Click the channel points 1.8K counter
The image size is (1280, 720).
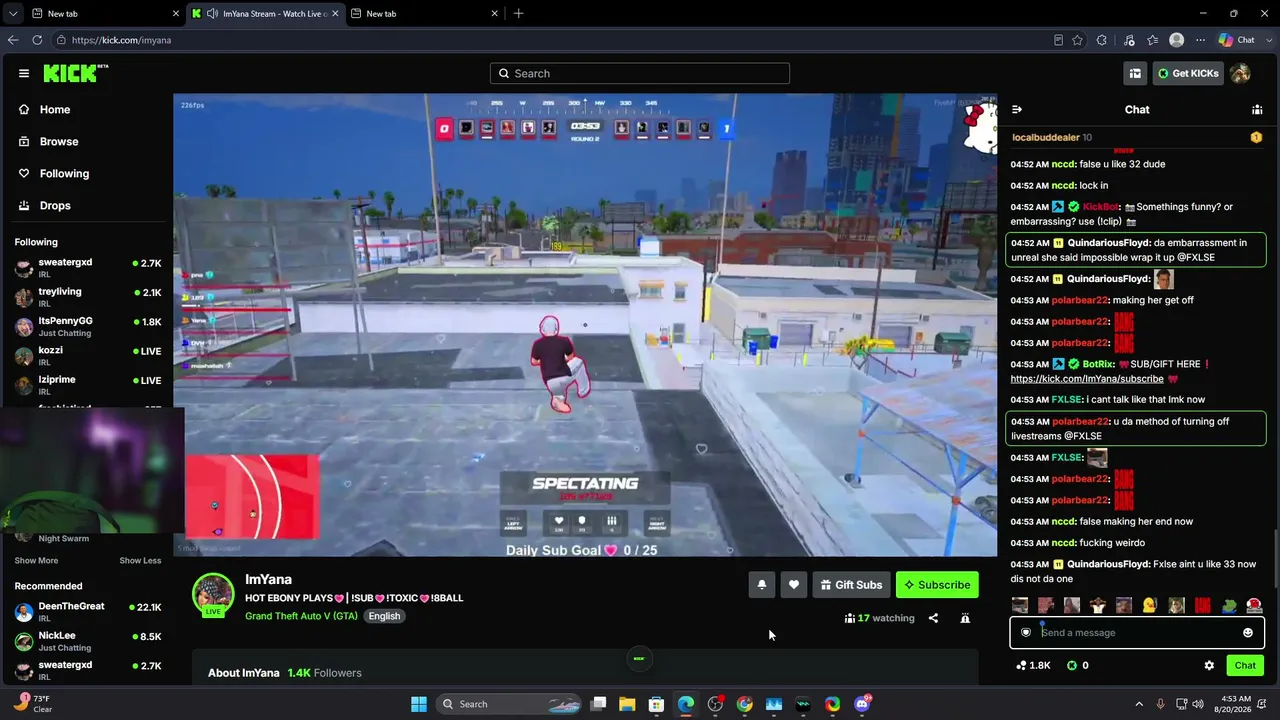tap(1033, 665)
